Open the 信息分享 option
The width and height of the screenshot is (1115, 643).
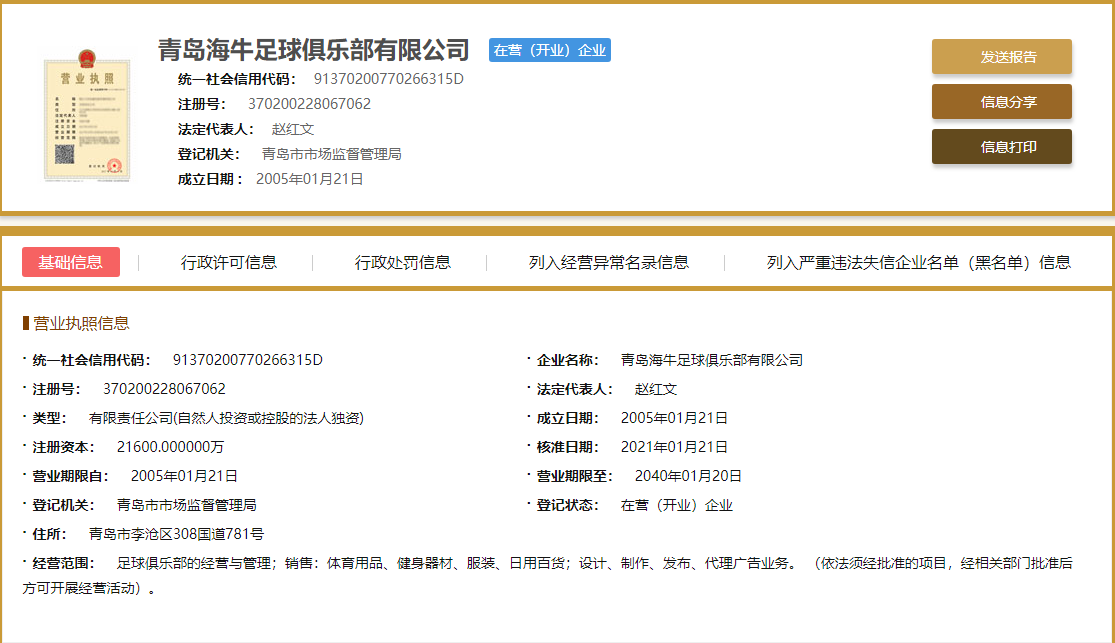[1001, 101]
